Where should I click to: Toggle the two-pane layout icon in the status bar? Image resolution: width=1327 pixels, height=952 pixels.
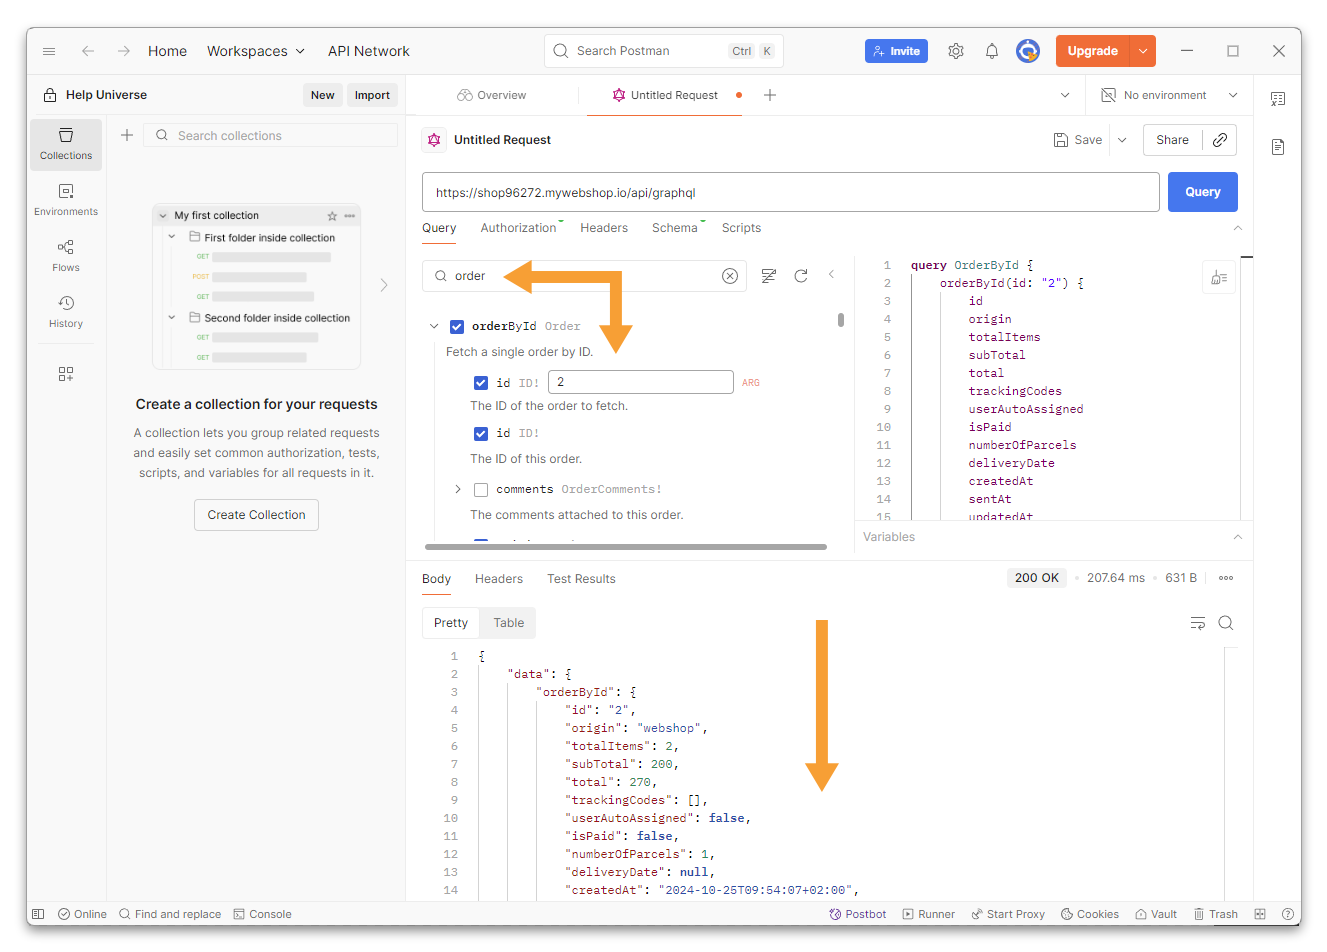[x=1260, y=914]
